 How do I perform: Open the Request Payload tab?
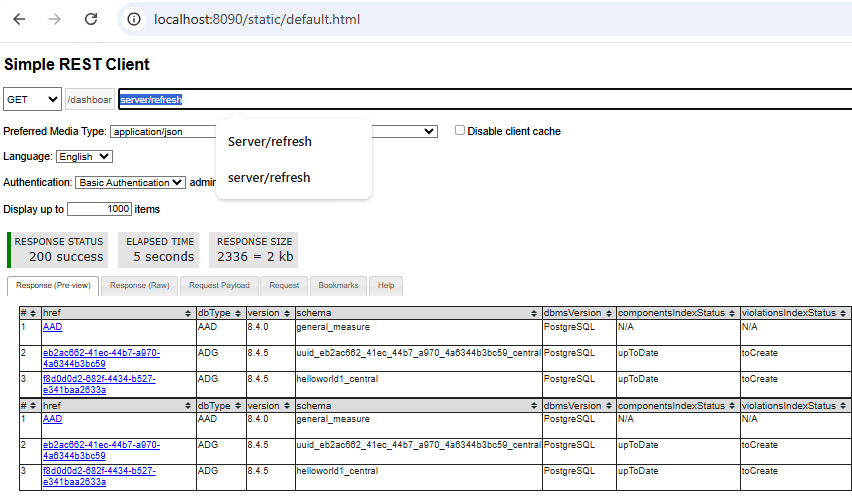coord(219,286)
